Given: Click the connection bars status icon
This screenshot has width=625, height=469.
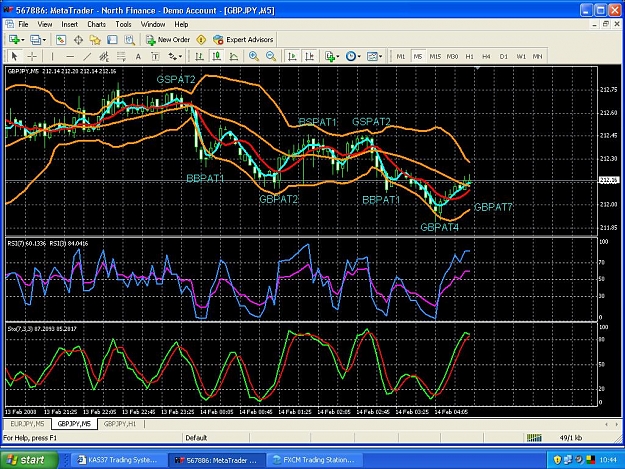Looking at the screenshot, I should pos(534,438).
